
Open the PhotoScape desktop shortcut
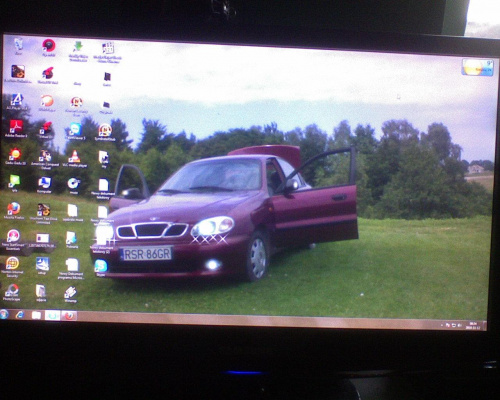coord(12,293)
